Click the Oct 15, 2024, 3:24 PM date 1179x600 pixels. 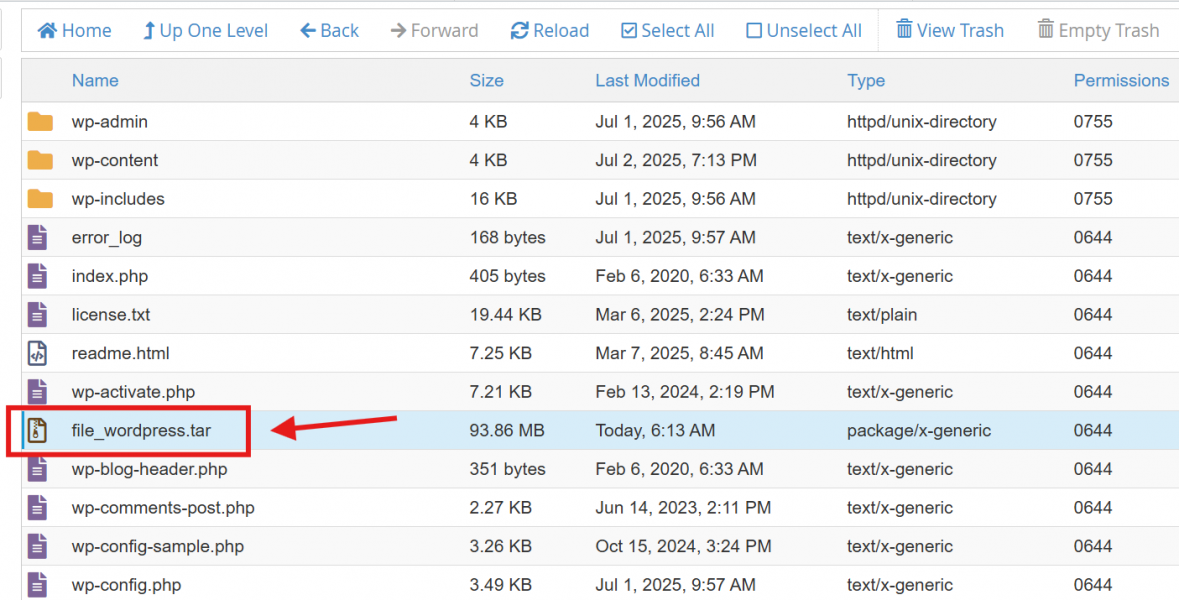point(683,547)
